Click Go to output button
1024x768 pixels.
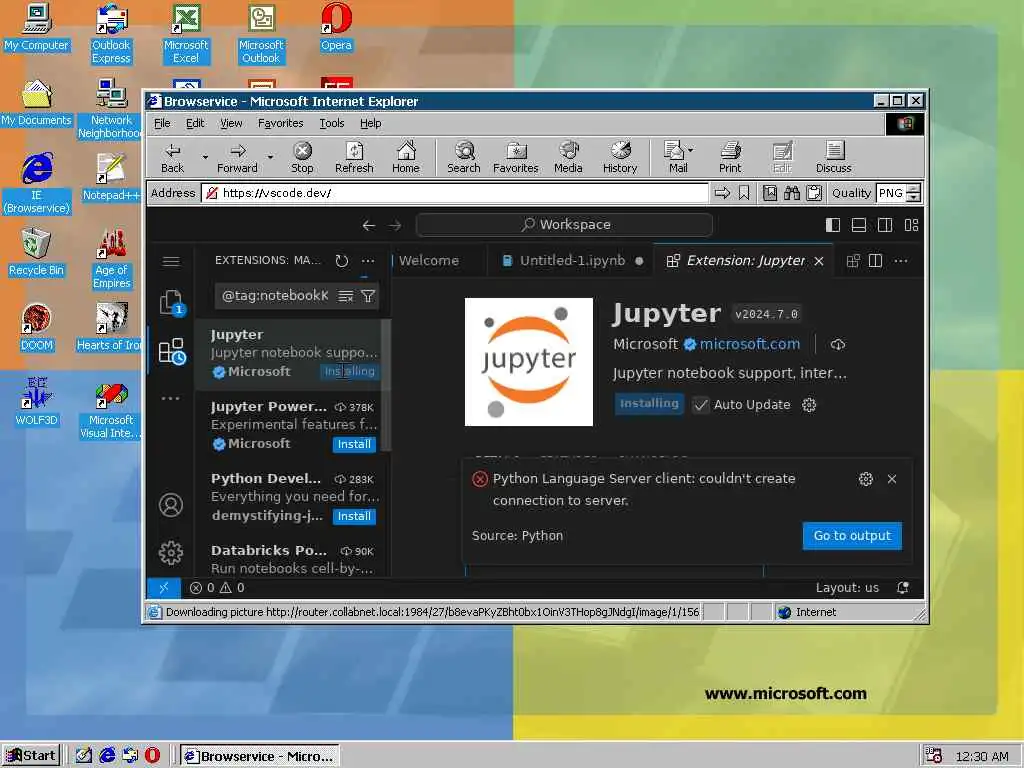pyautogui.click(x=852, y=536)
